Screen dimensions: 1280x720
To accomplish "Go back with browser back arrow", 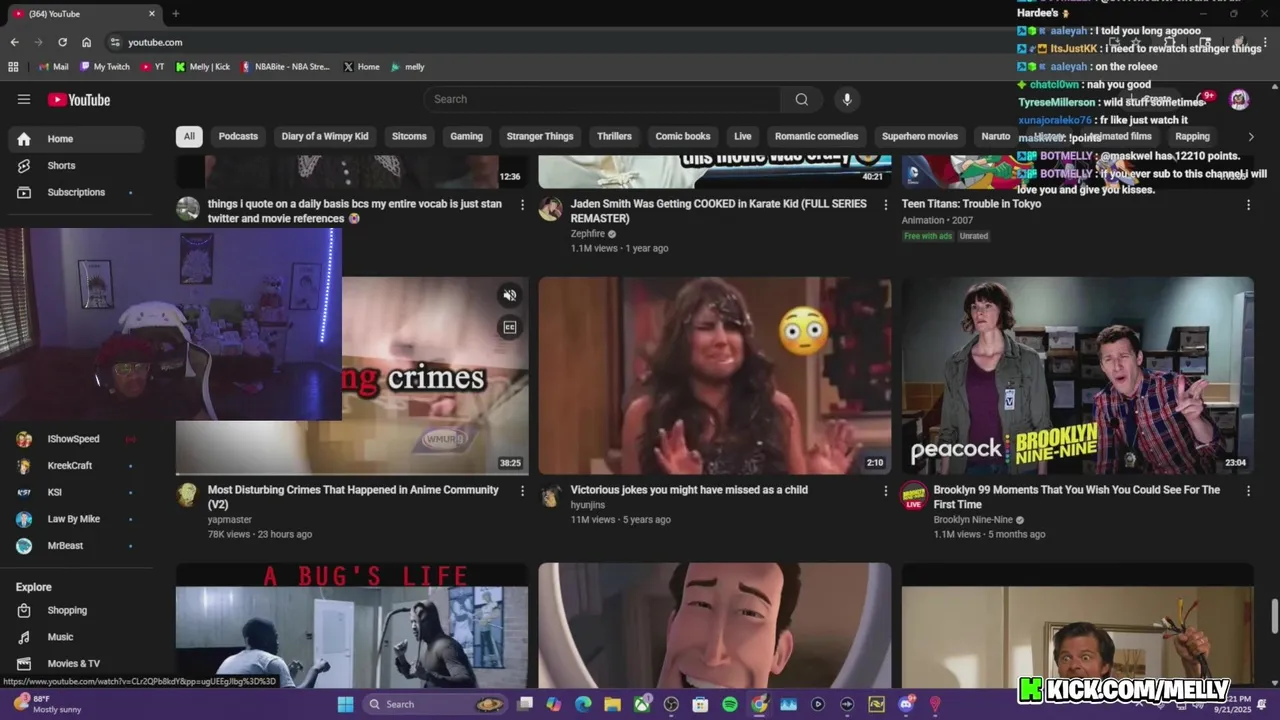I will [14, 42].
